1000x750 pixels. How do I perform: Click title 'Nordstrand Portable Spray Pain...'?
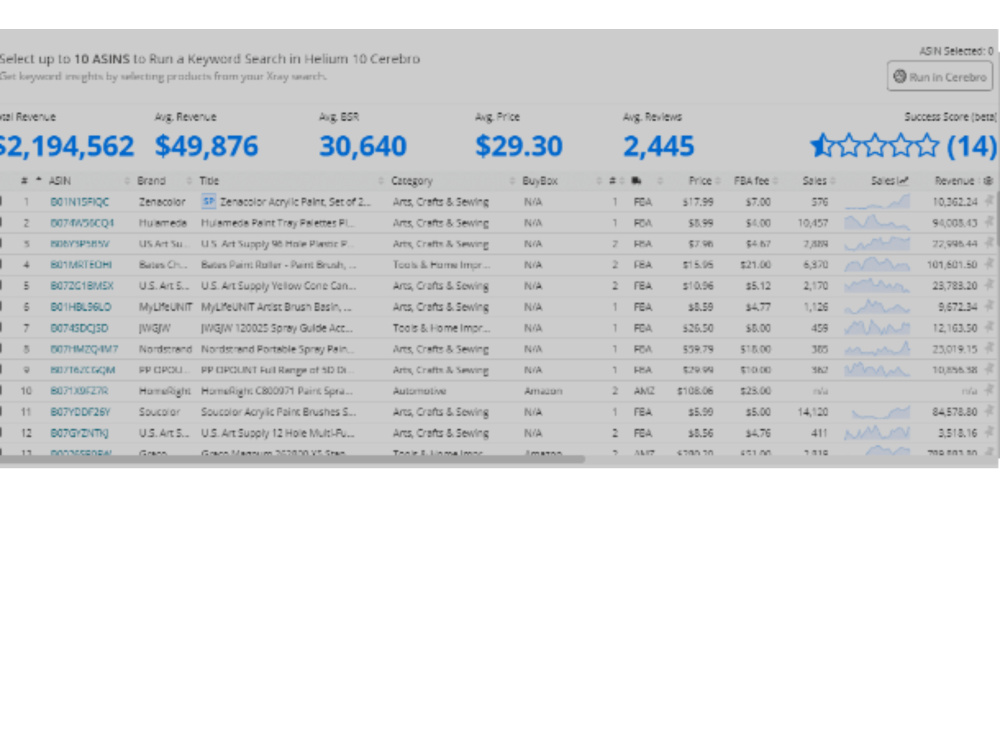[x=277, y=349]
